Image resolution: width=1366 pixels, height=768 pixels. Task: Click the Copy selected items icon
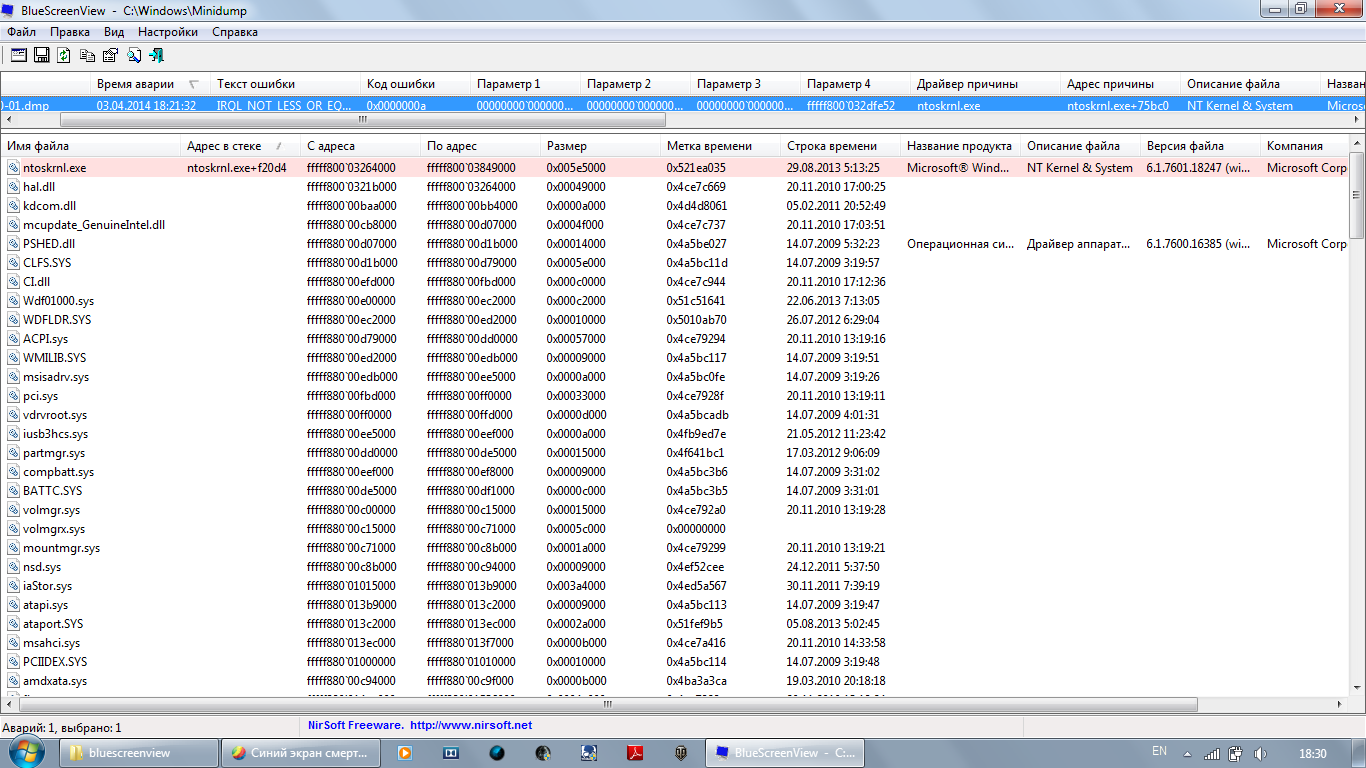coord(87,55)
